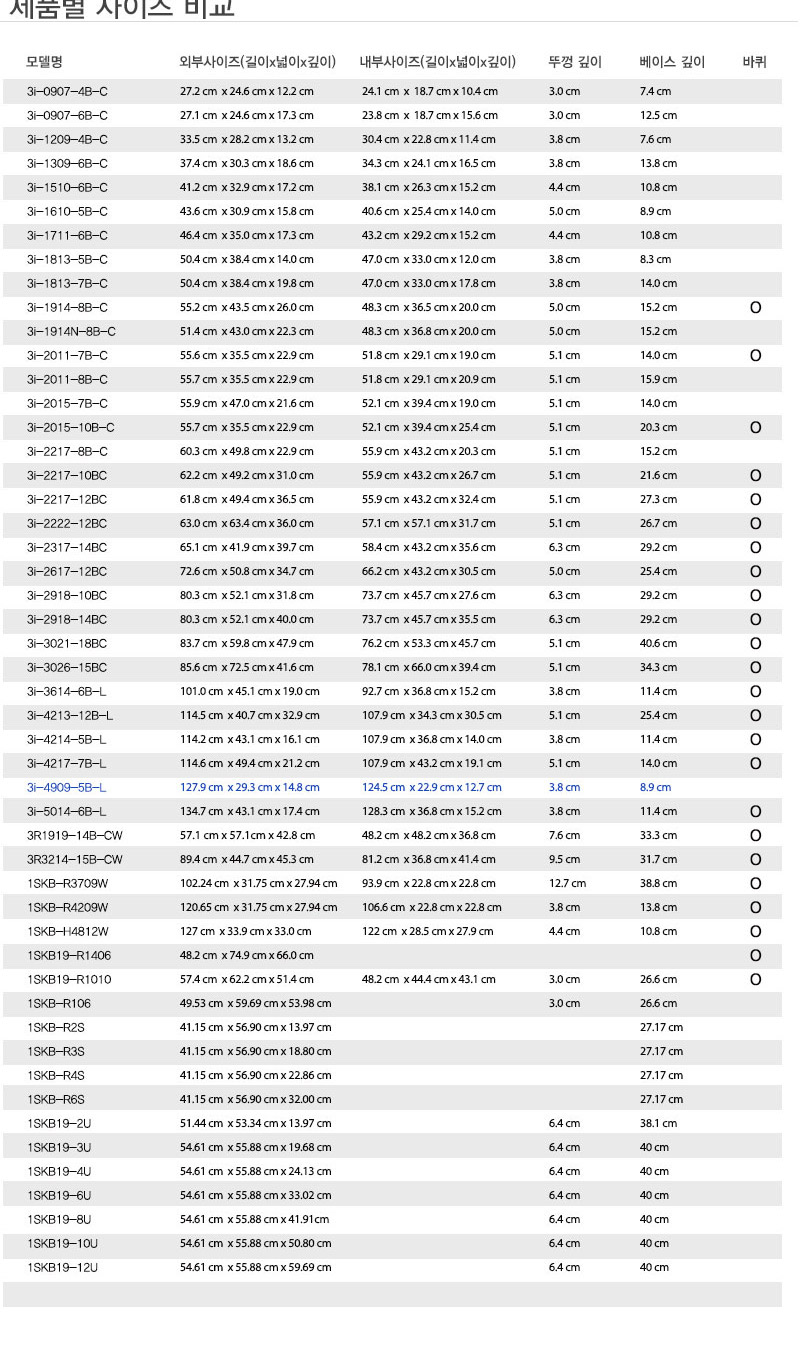Click external size of 1SKB-R106
Image resolution: width=800 pixels, height=1352 pixels.
point(255,1004)
